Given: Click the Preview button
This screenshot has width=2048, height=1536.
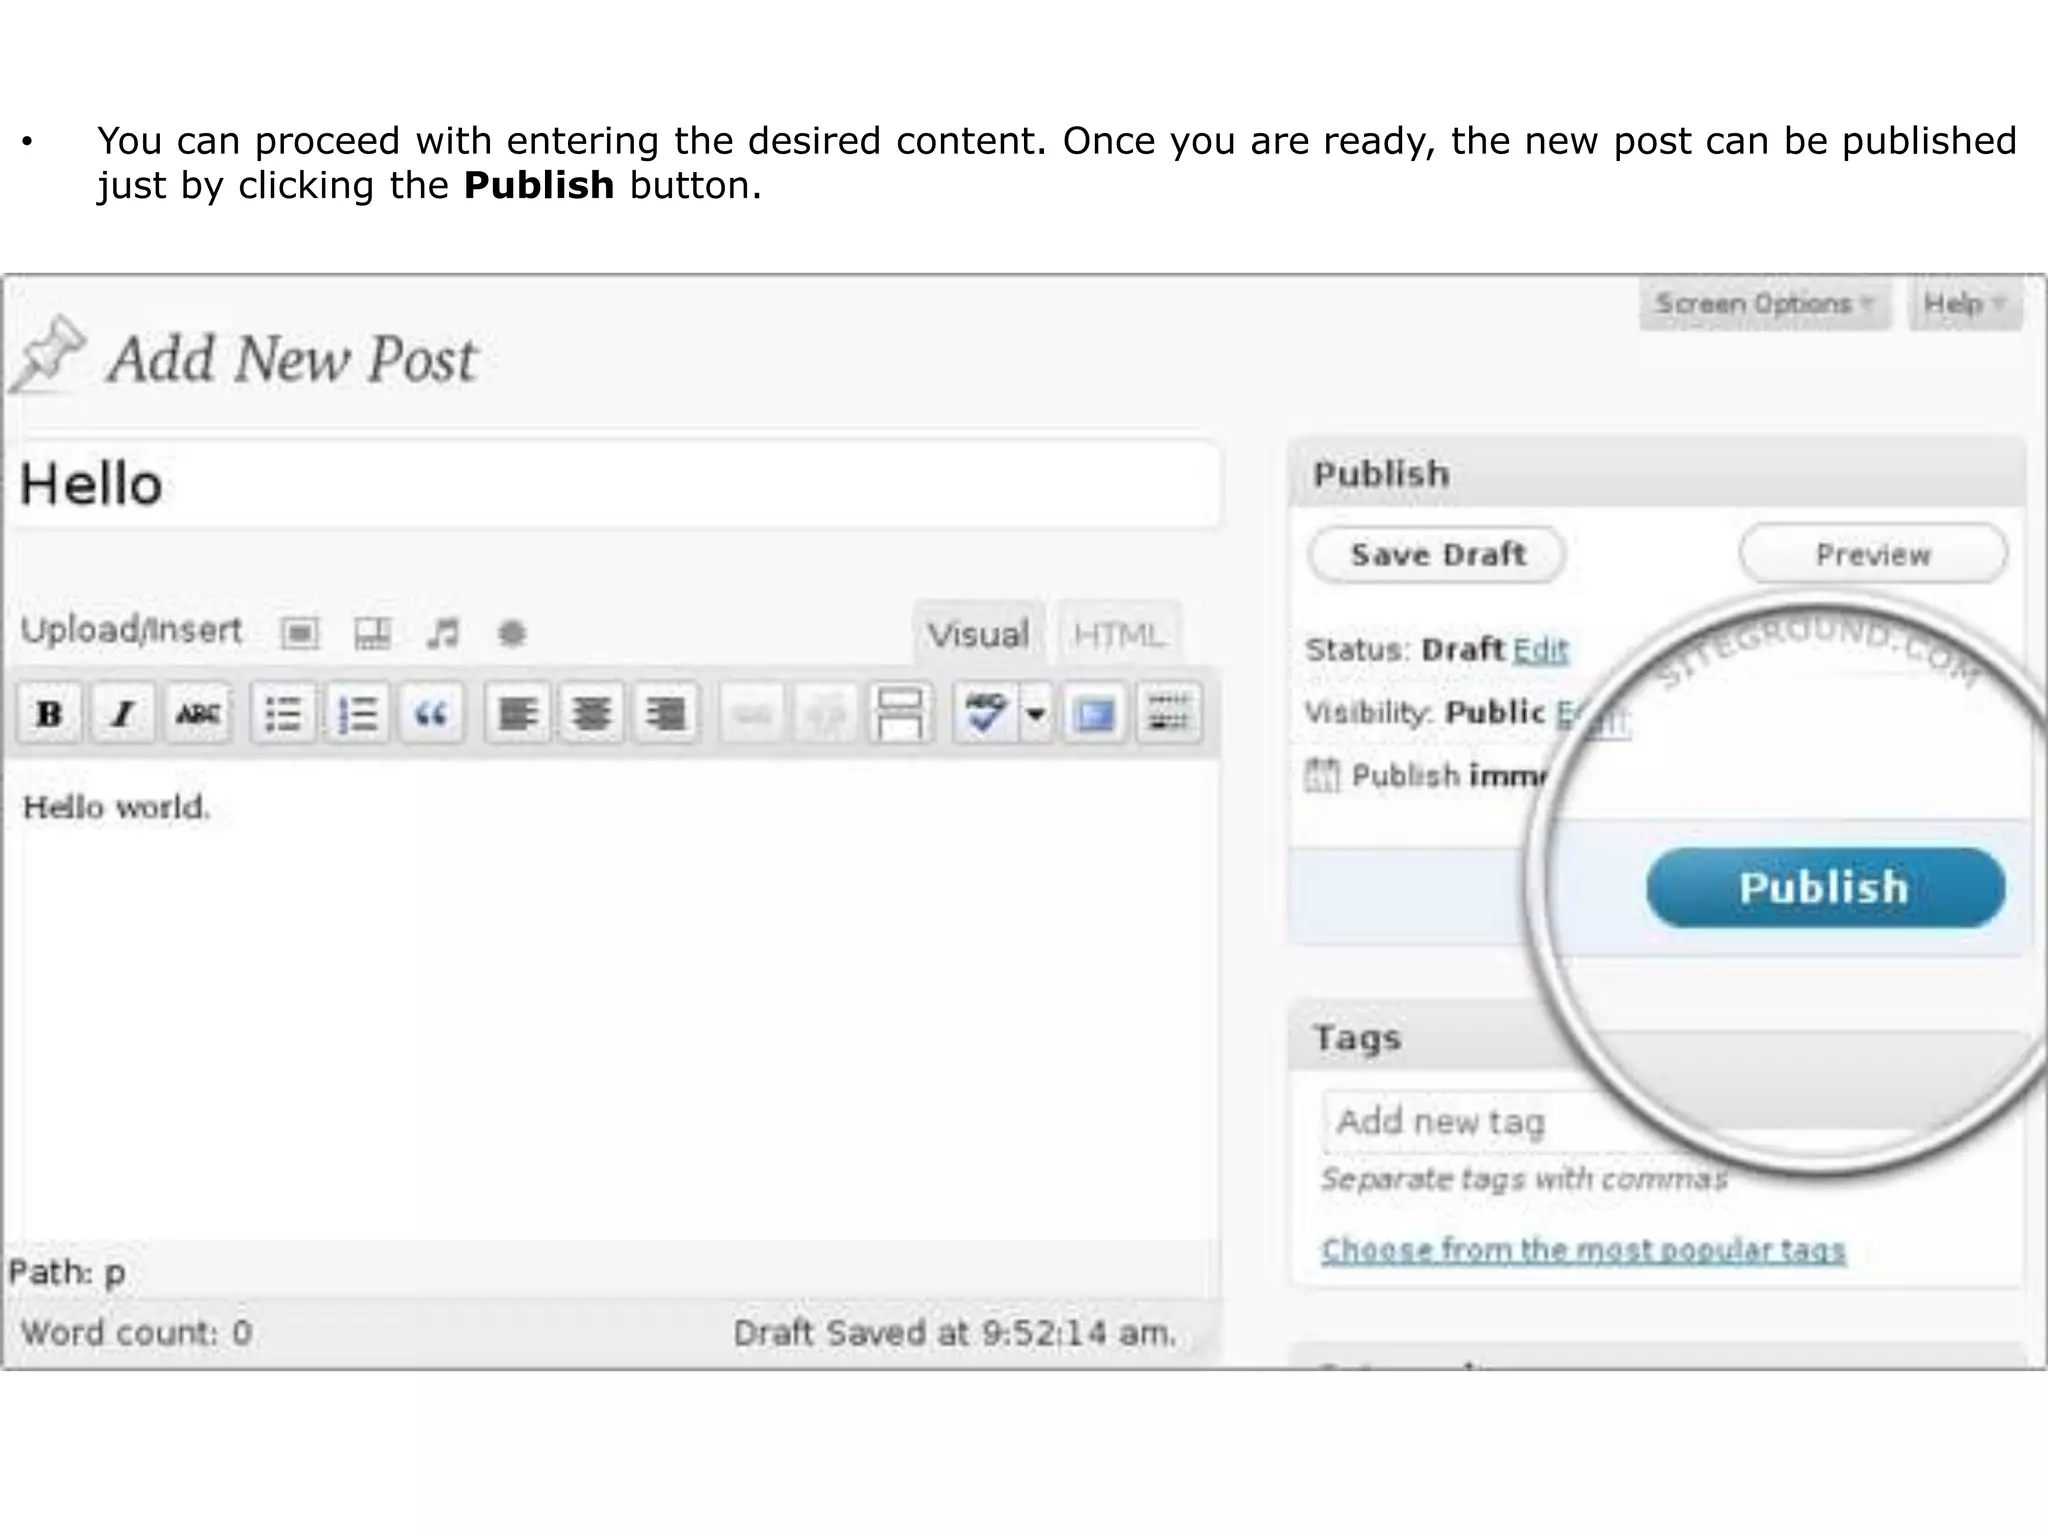Looking at the screenshot, I should coord(1872,554).
